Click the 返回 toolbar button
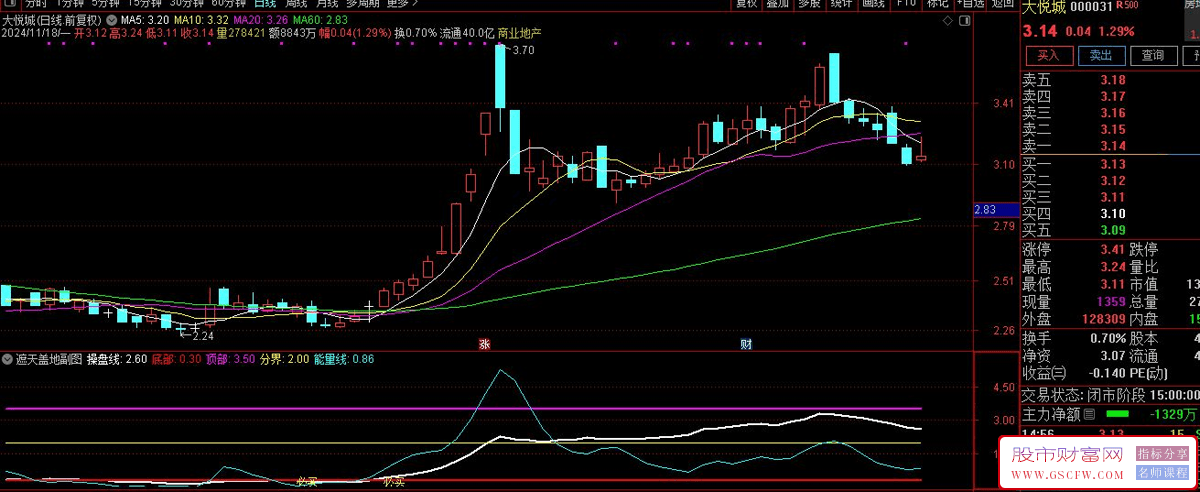The width and height of the screenshot is (1200, 492). [x=1003, y=3]
